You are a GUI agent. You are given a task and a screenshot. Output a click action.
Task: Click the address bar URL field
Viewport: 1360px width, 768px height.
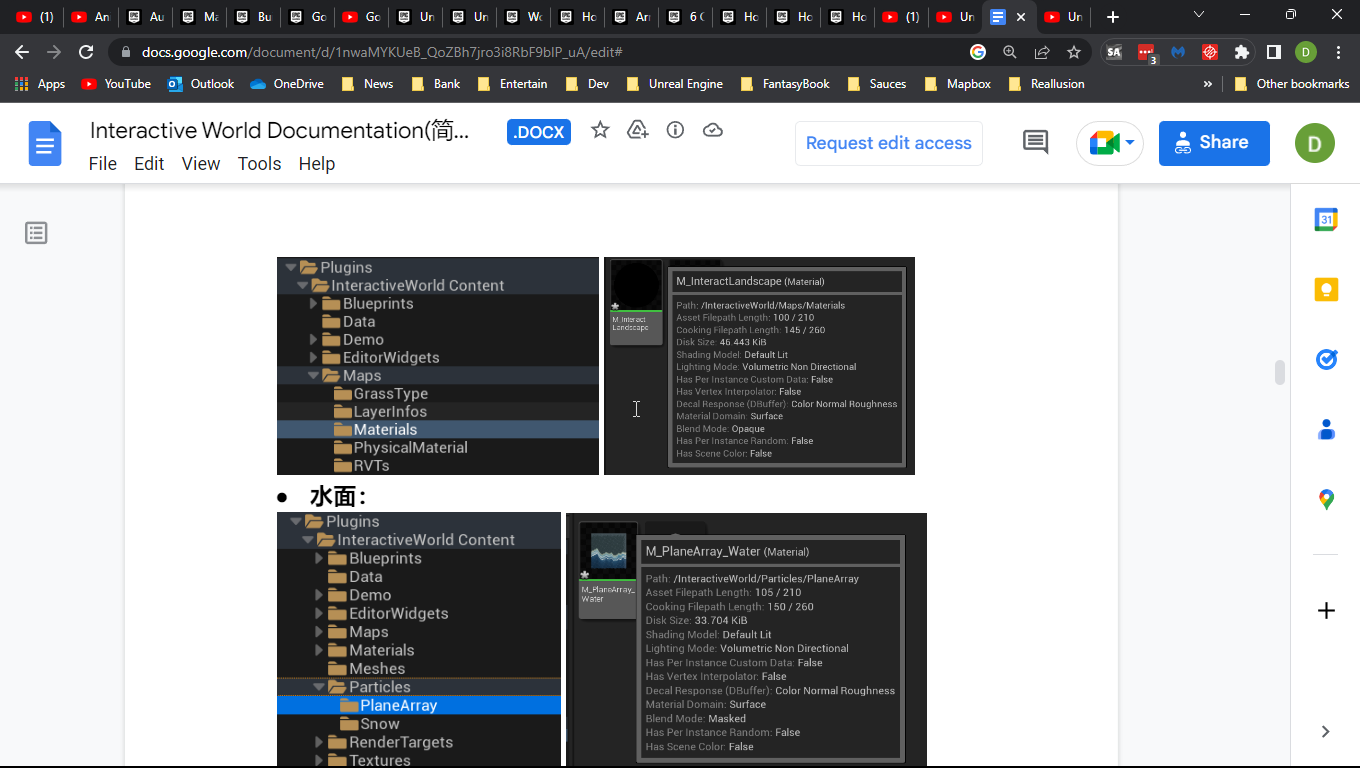point(540,52)
